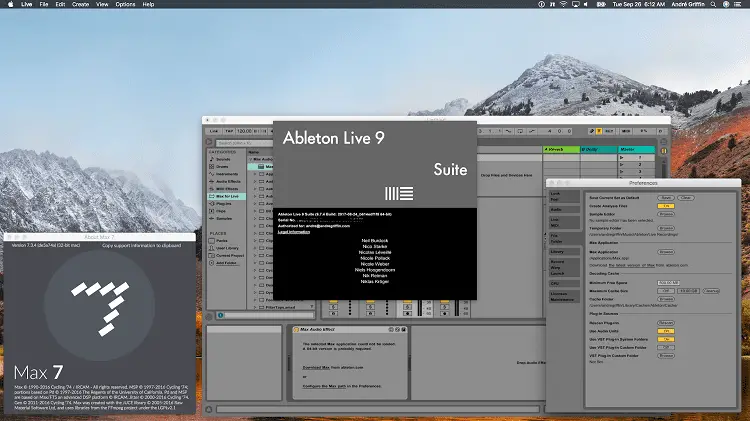The image size is (750, 421).
Task: Toggle the Max Audio Effect device activator
Action: click(x=296, y=330)
